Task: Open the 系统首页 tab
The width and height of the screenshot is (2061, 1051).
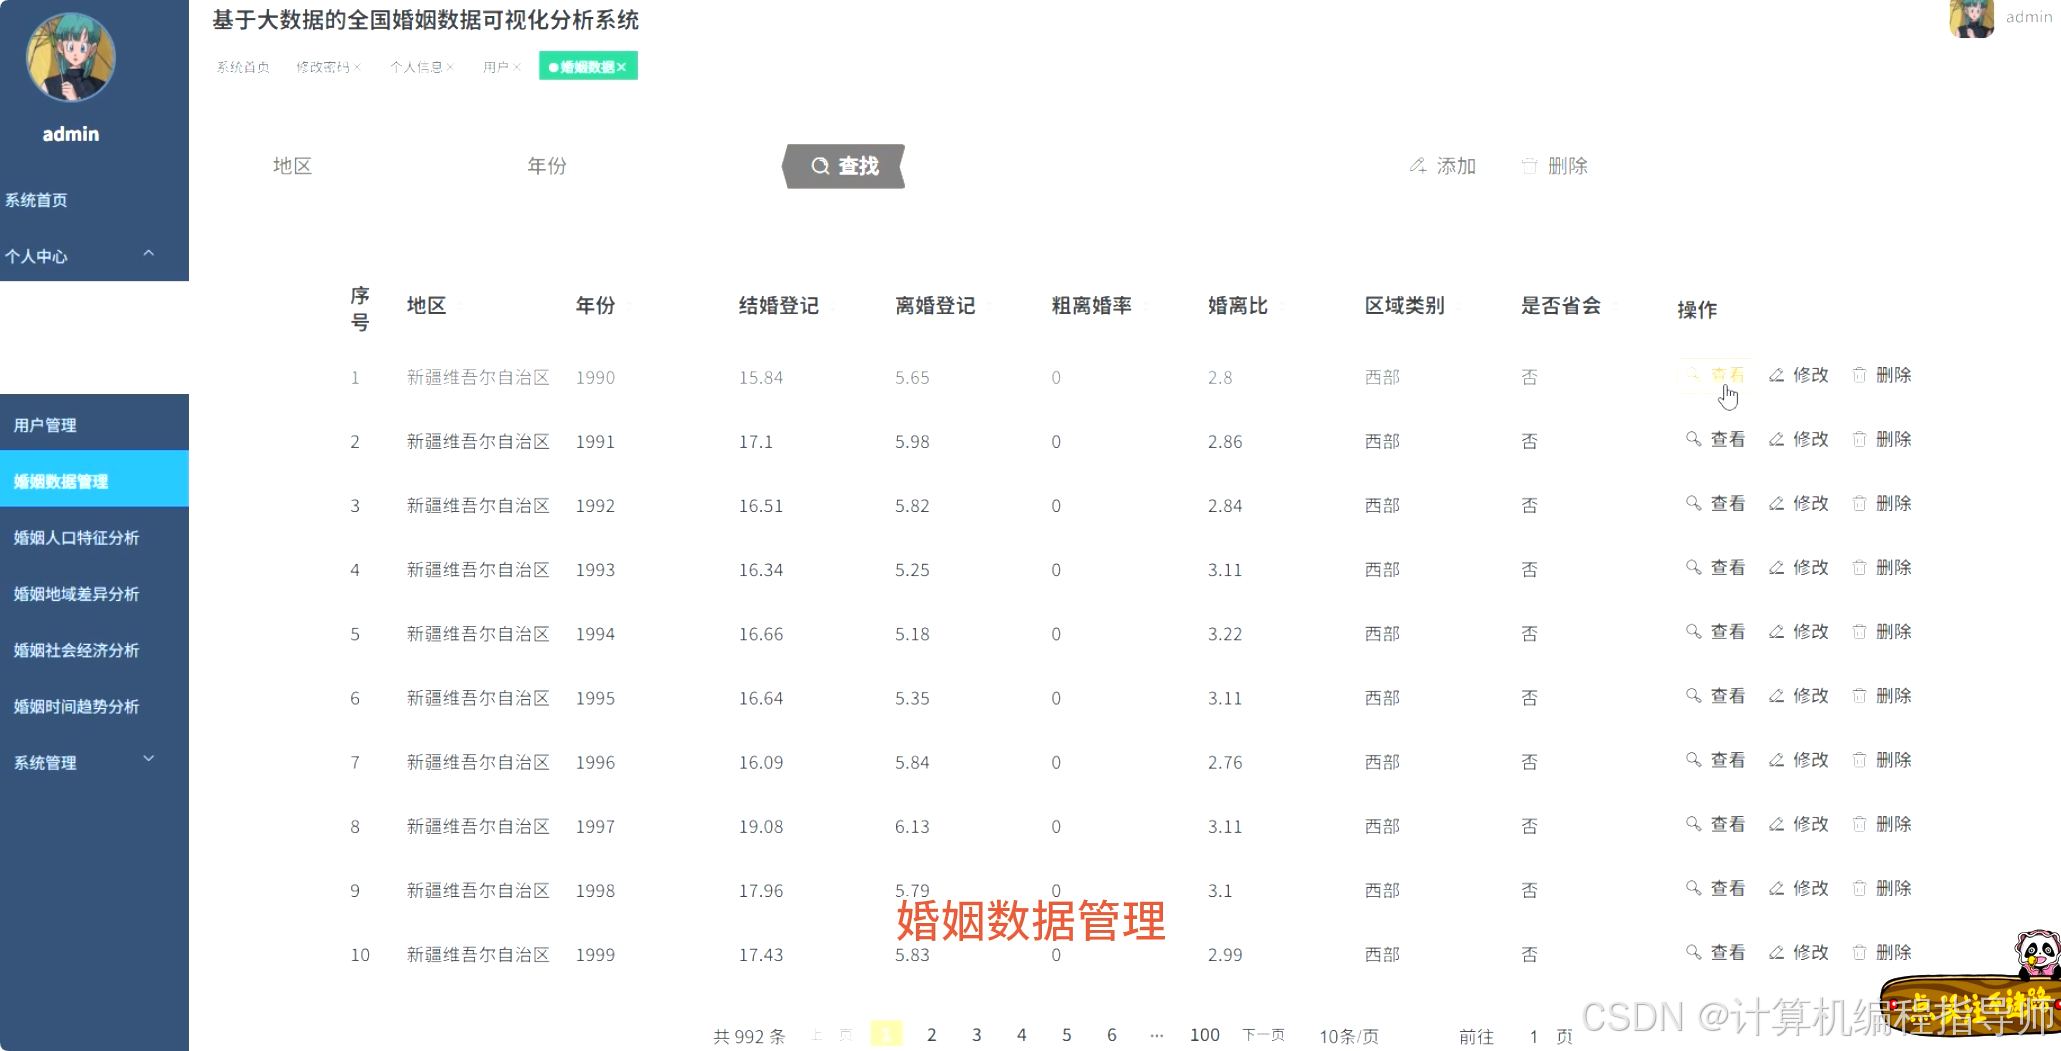Action: [243, 67]
